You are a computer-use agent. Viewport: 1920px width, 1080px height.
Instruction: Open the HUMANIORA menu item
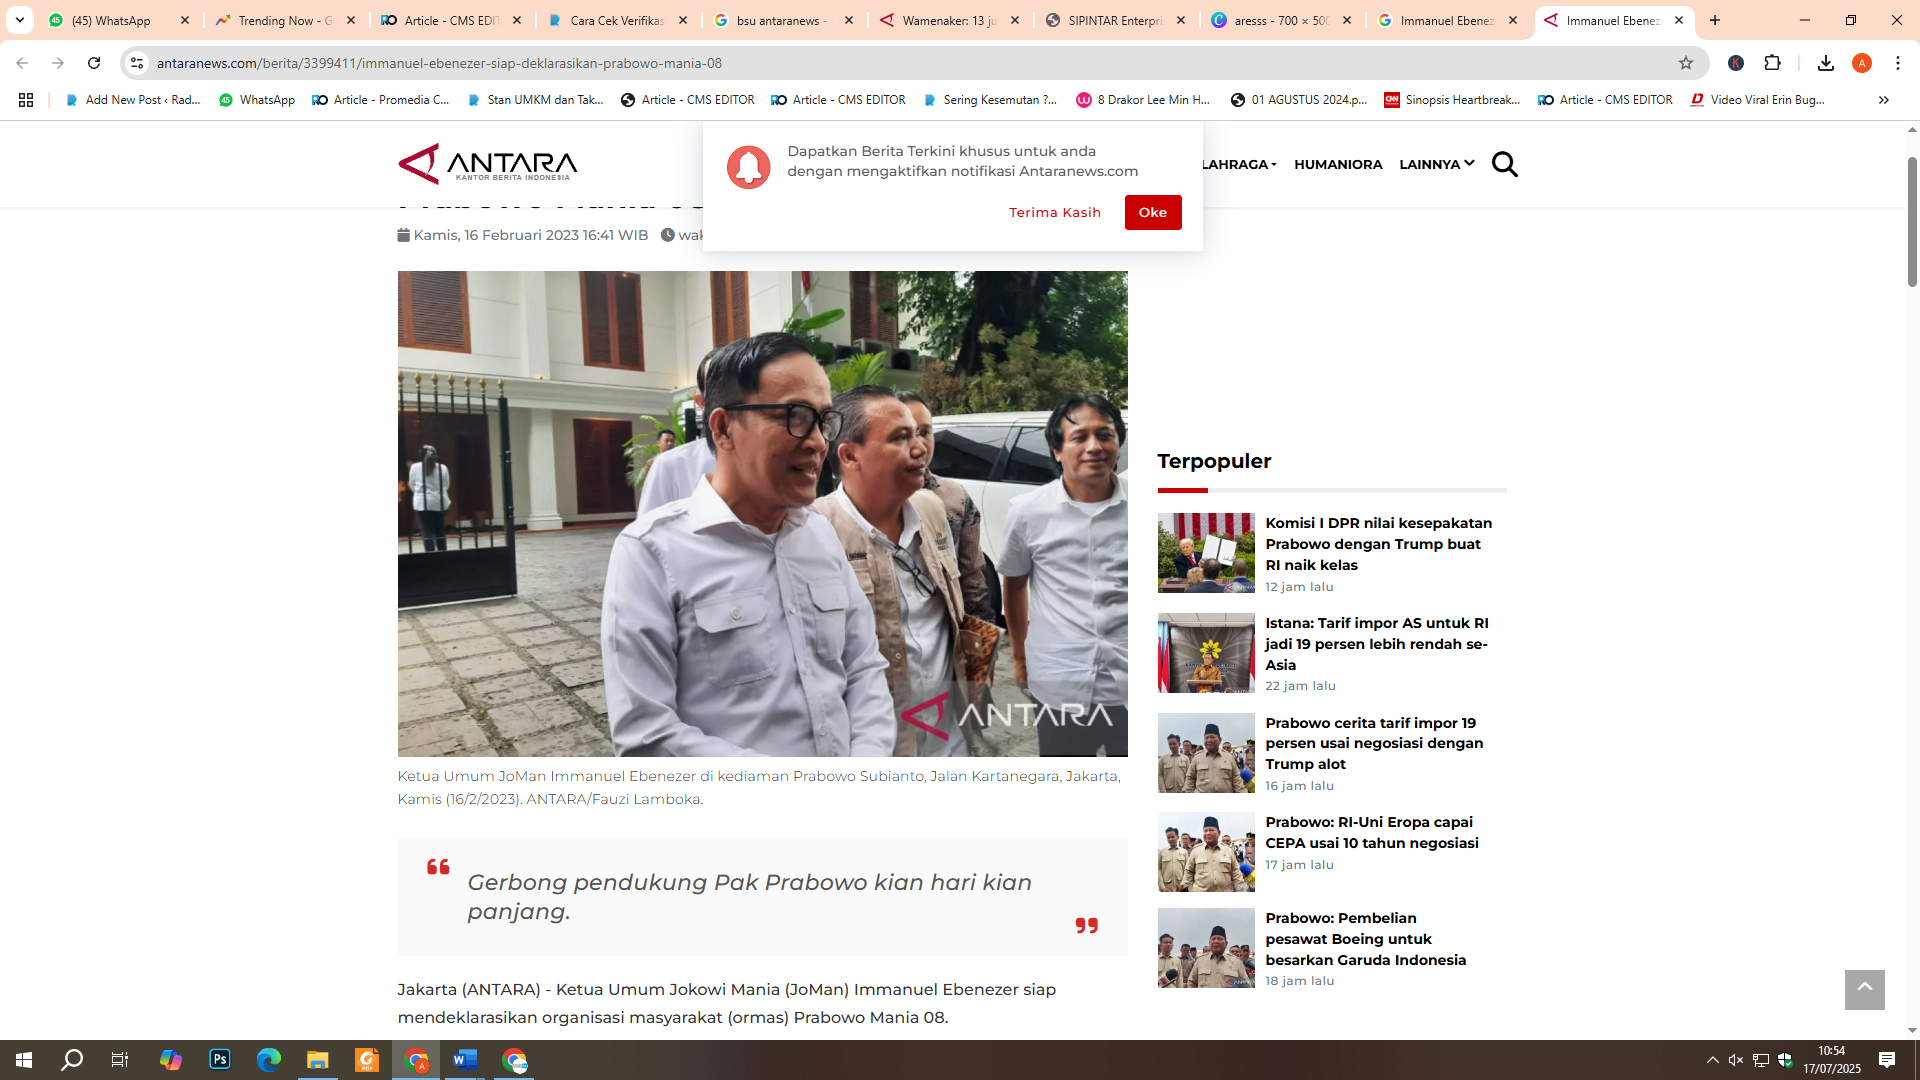1338,164
